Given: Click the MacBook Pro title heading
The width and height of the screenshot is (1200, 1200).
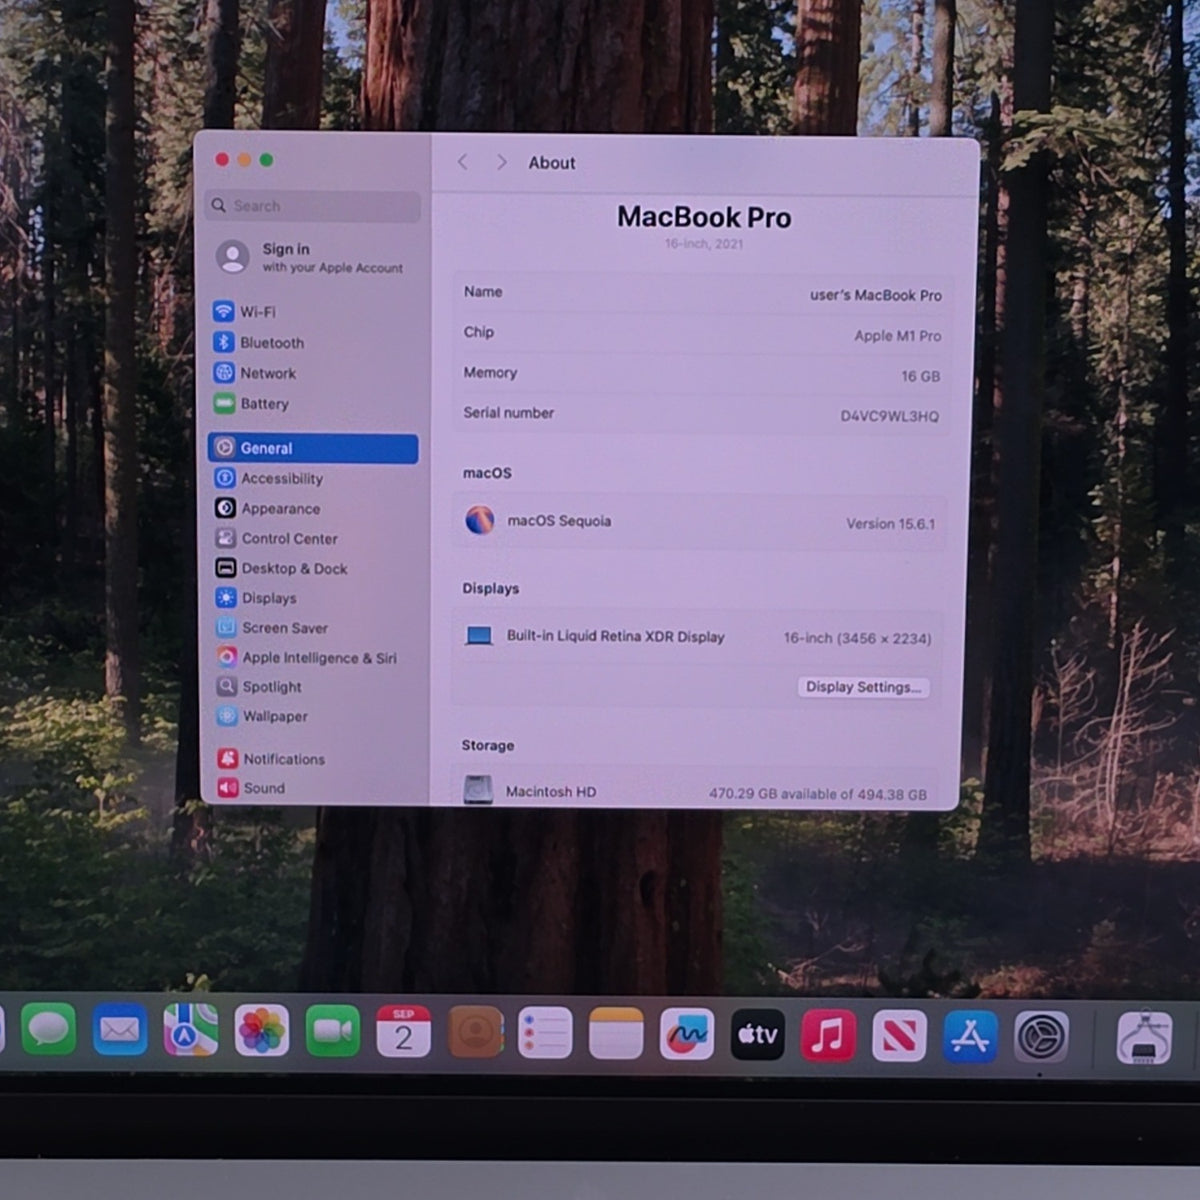Looking at the screenshot, I should tap(704, 217).
